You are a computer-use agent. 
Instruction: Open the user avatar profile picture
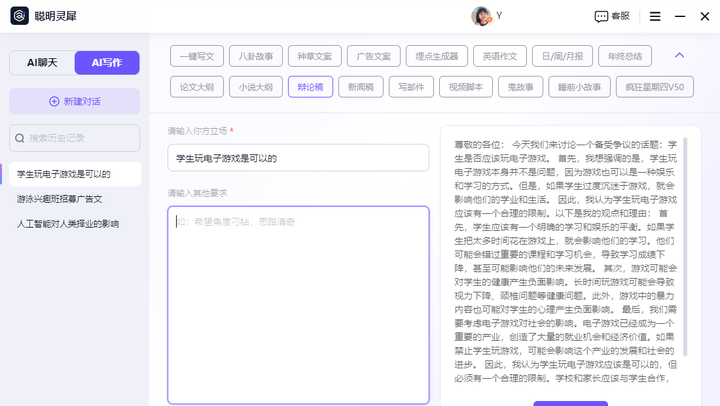(481, 16)
